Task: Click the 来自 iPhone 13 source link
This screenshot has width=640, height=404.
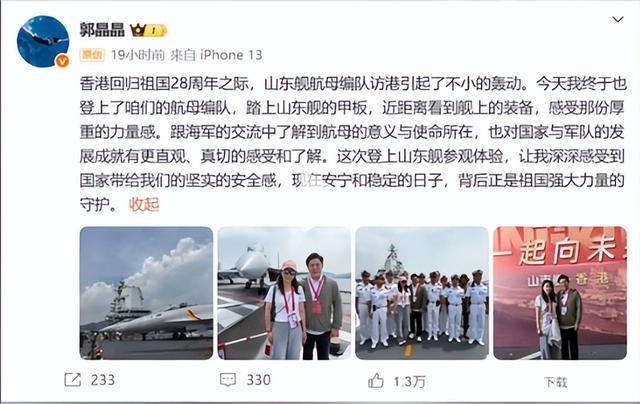Action: (x=216, y=55)
